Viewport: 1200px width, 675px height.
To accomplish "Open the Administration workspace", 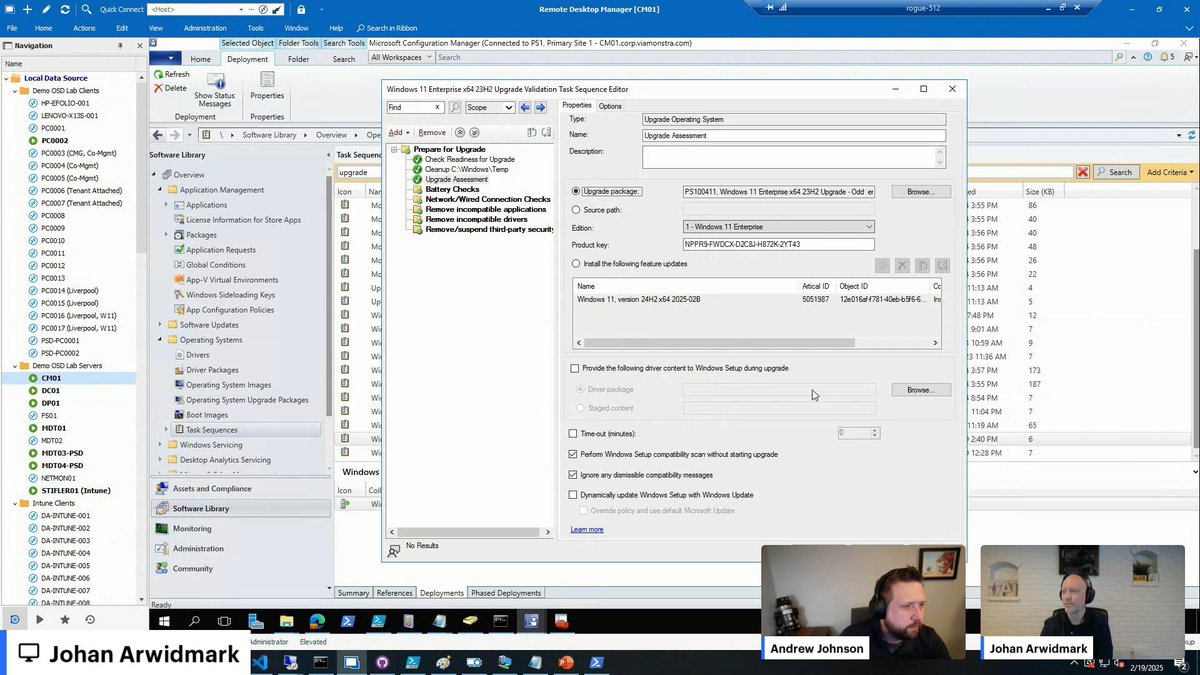I will tap(198, 548).
